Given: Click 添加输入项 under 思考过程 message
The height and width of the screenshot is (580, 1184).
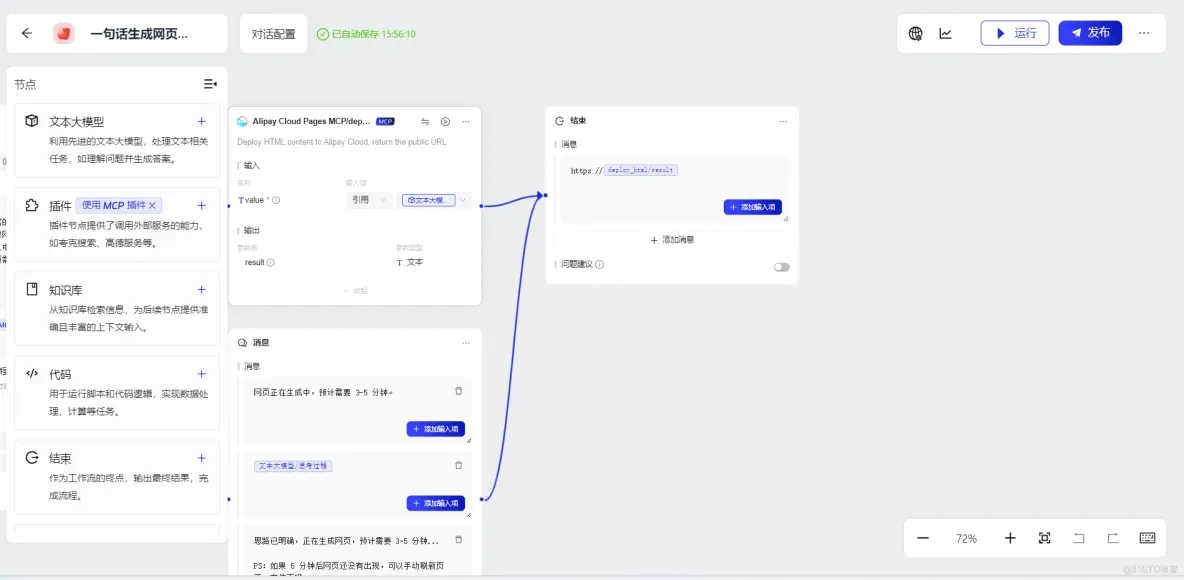Looking at the screenshot, I should pyautogui.click(x=436, y=503).
